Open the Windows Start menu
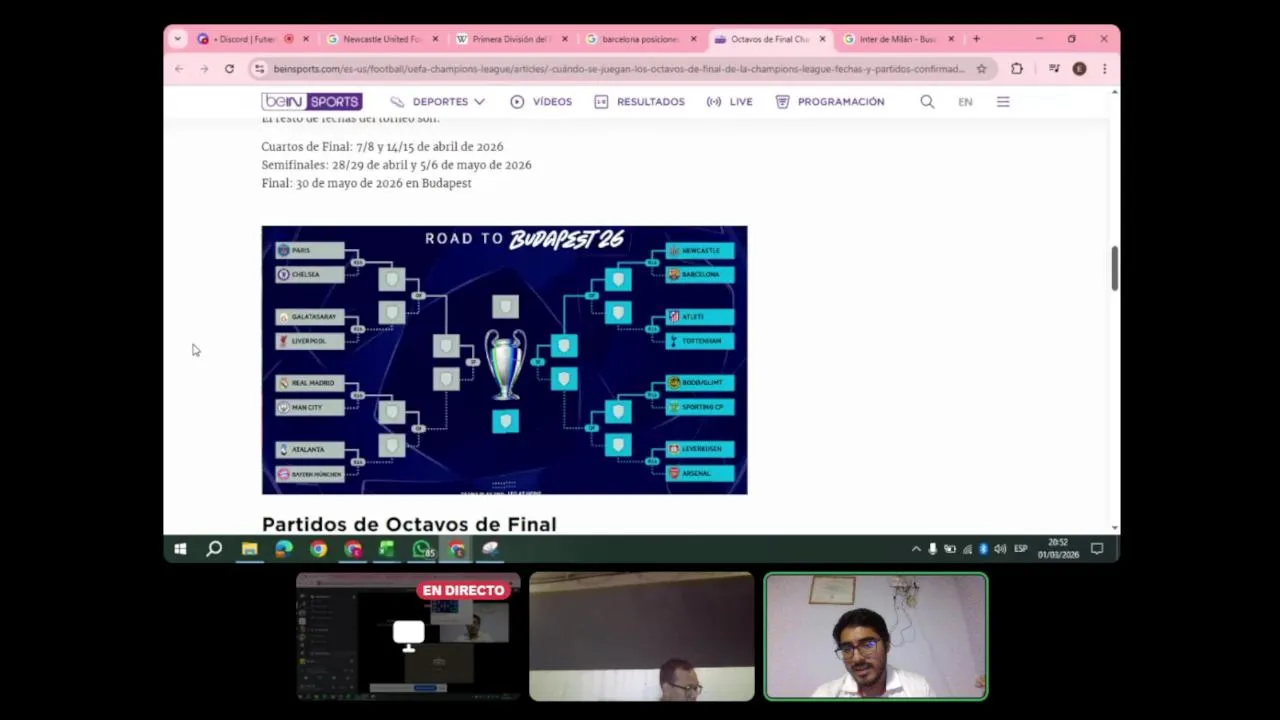Screen dimensions: 1280x720 180,549
